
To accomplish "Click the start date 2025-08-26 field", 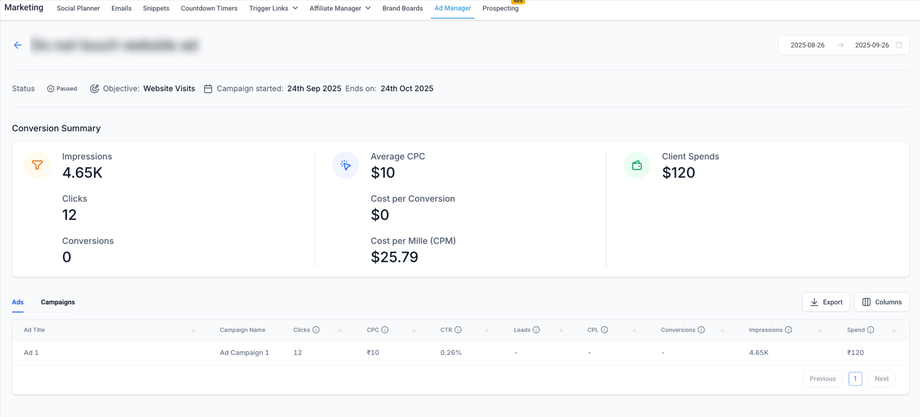I will point(807,45).
